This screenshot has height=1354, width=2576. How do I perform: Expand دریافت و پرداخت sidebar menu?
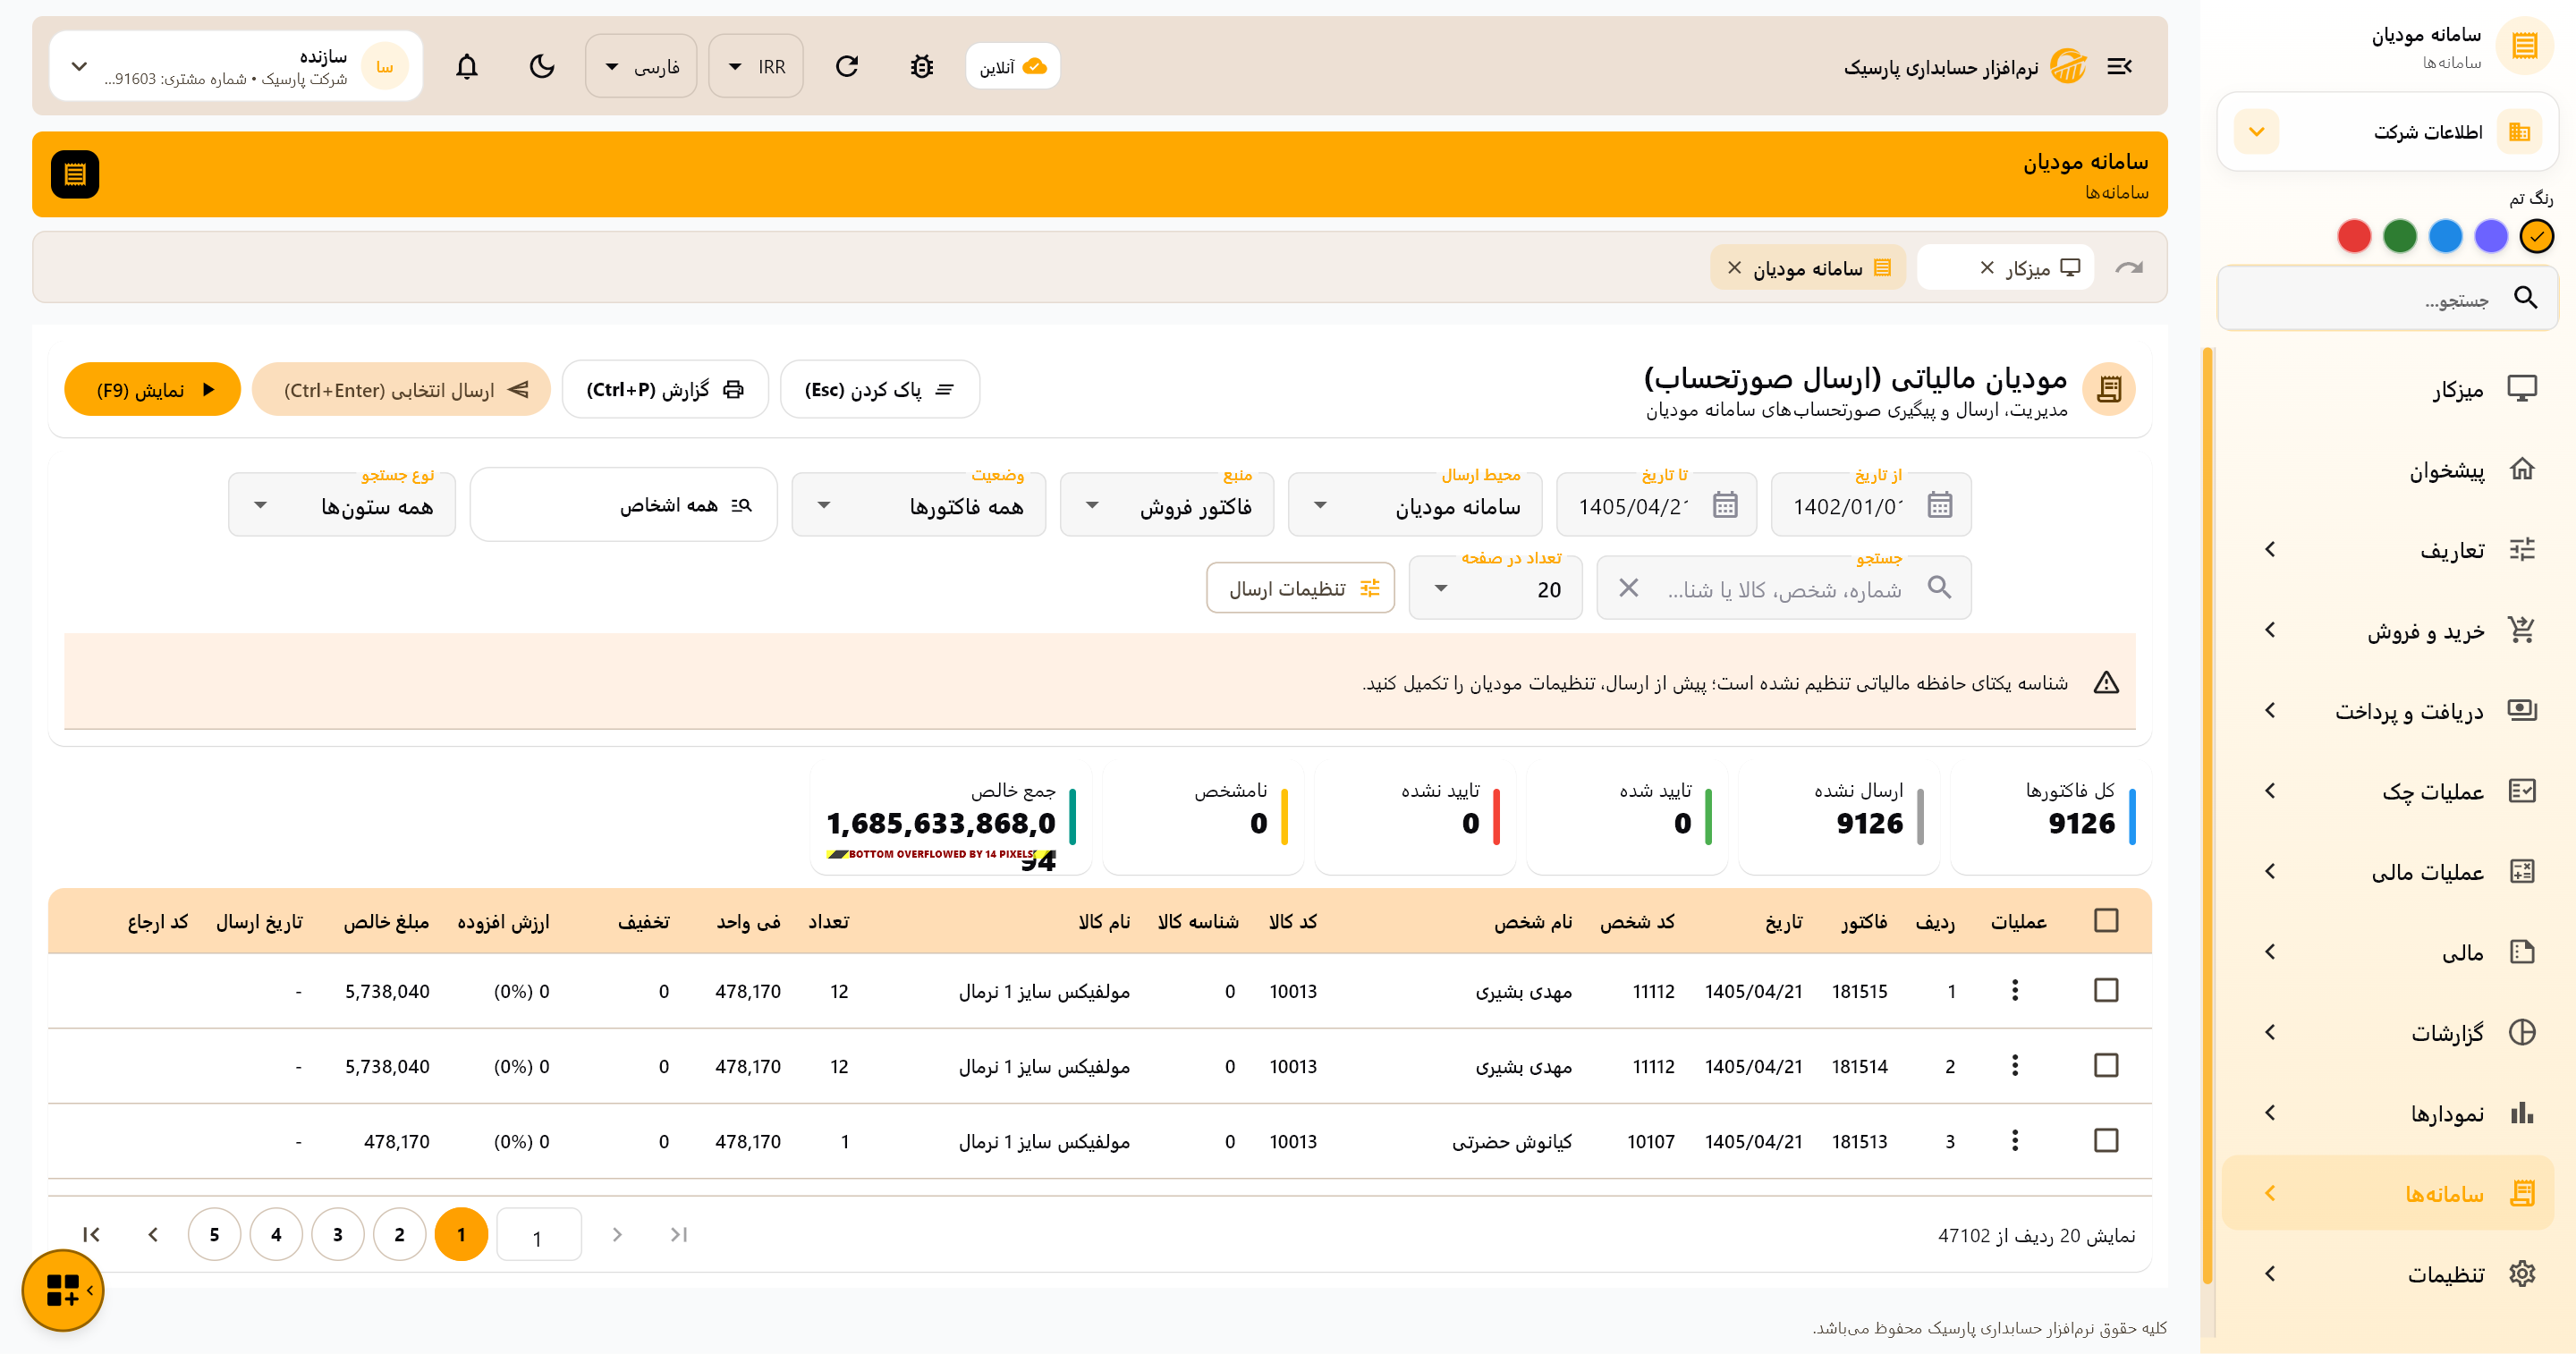(2387, 710)
